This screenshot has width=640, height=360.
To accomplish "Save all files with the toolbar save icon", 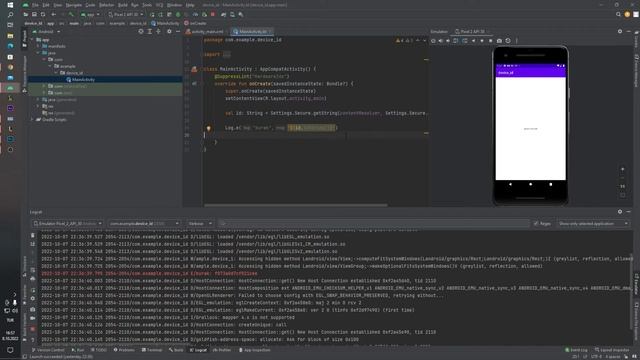I will click(34, 14).
